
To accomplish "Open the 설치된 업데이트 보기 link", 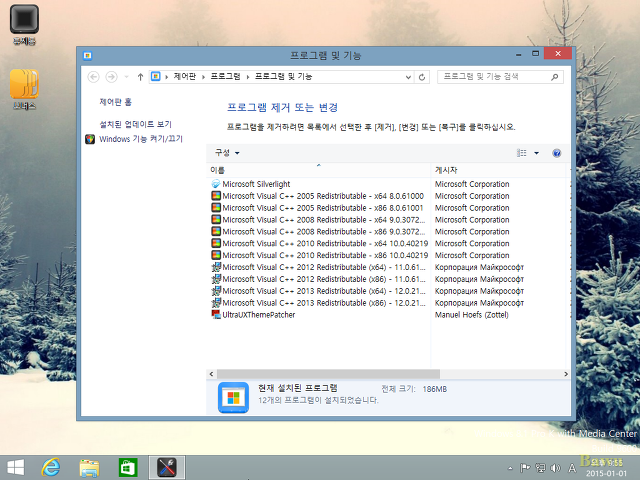I will pyautogui.click(x=136, y=124).
